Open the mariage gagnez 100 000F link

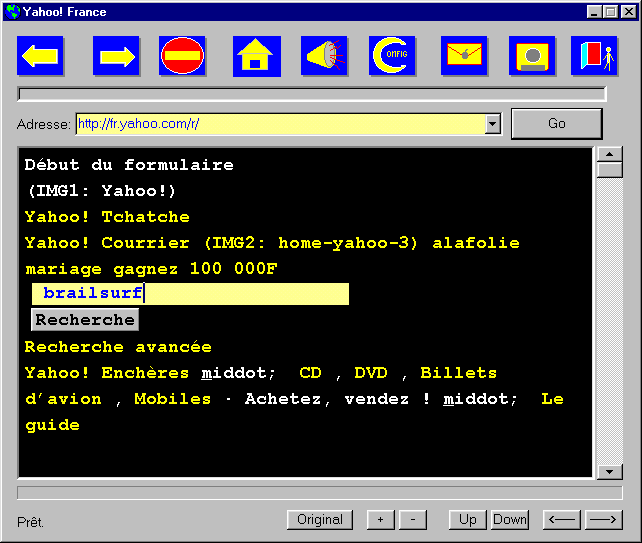(x=151, y=269)
